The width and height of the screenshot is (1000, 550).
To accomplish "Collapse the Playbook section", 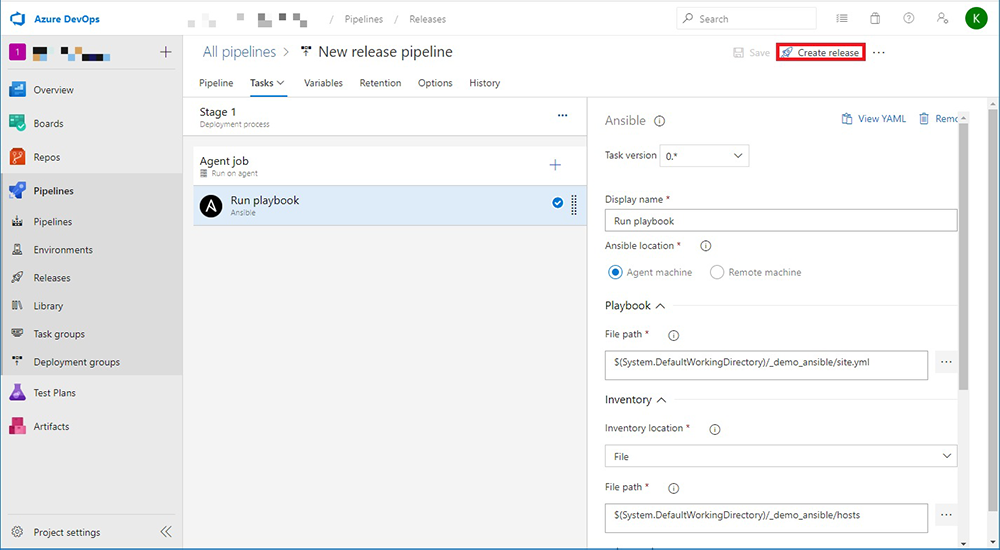I will [x=660, y=306].
